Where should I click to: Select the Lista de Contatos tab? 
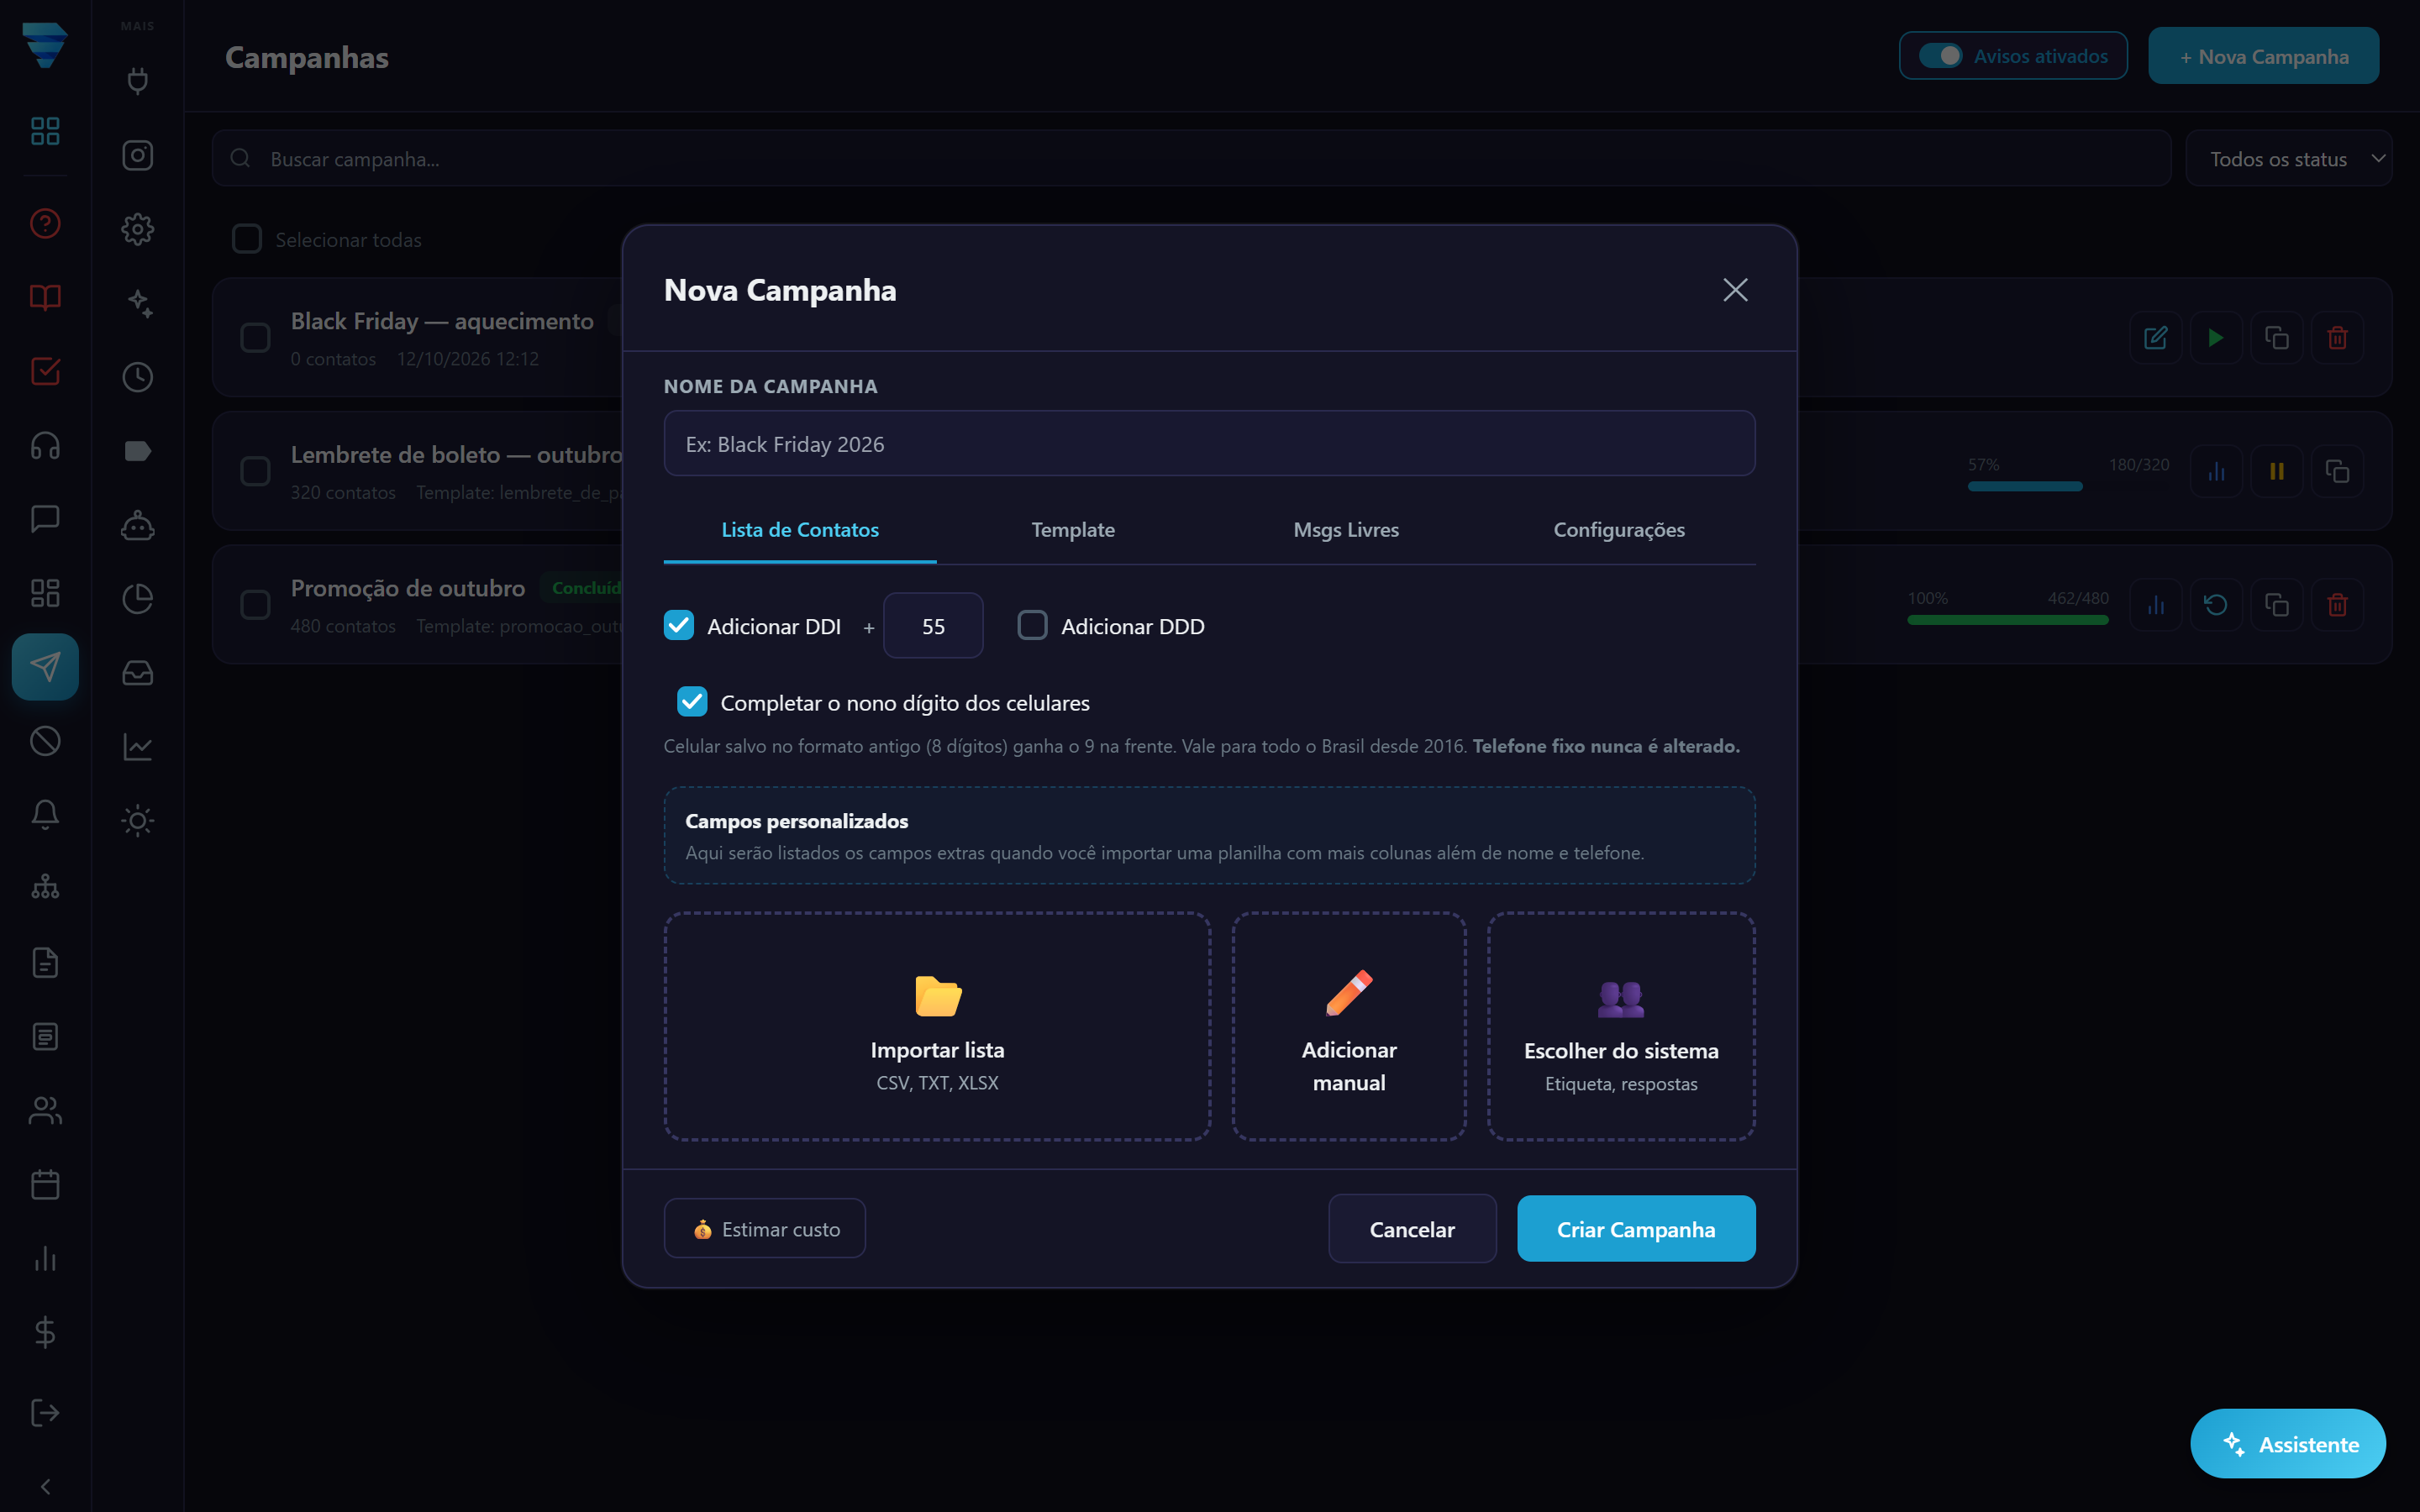coord(800,530)
